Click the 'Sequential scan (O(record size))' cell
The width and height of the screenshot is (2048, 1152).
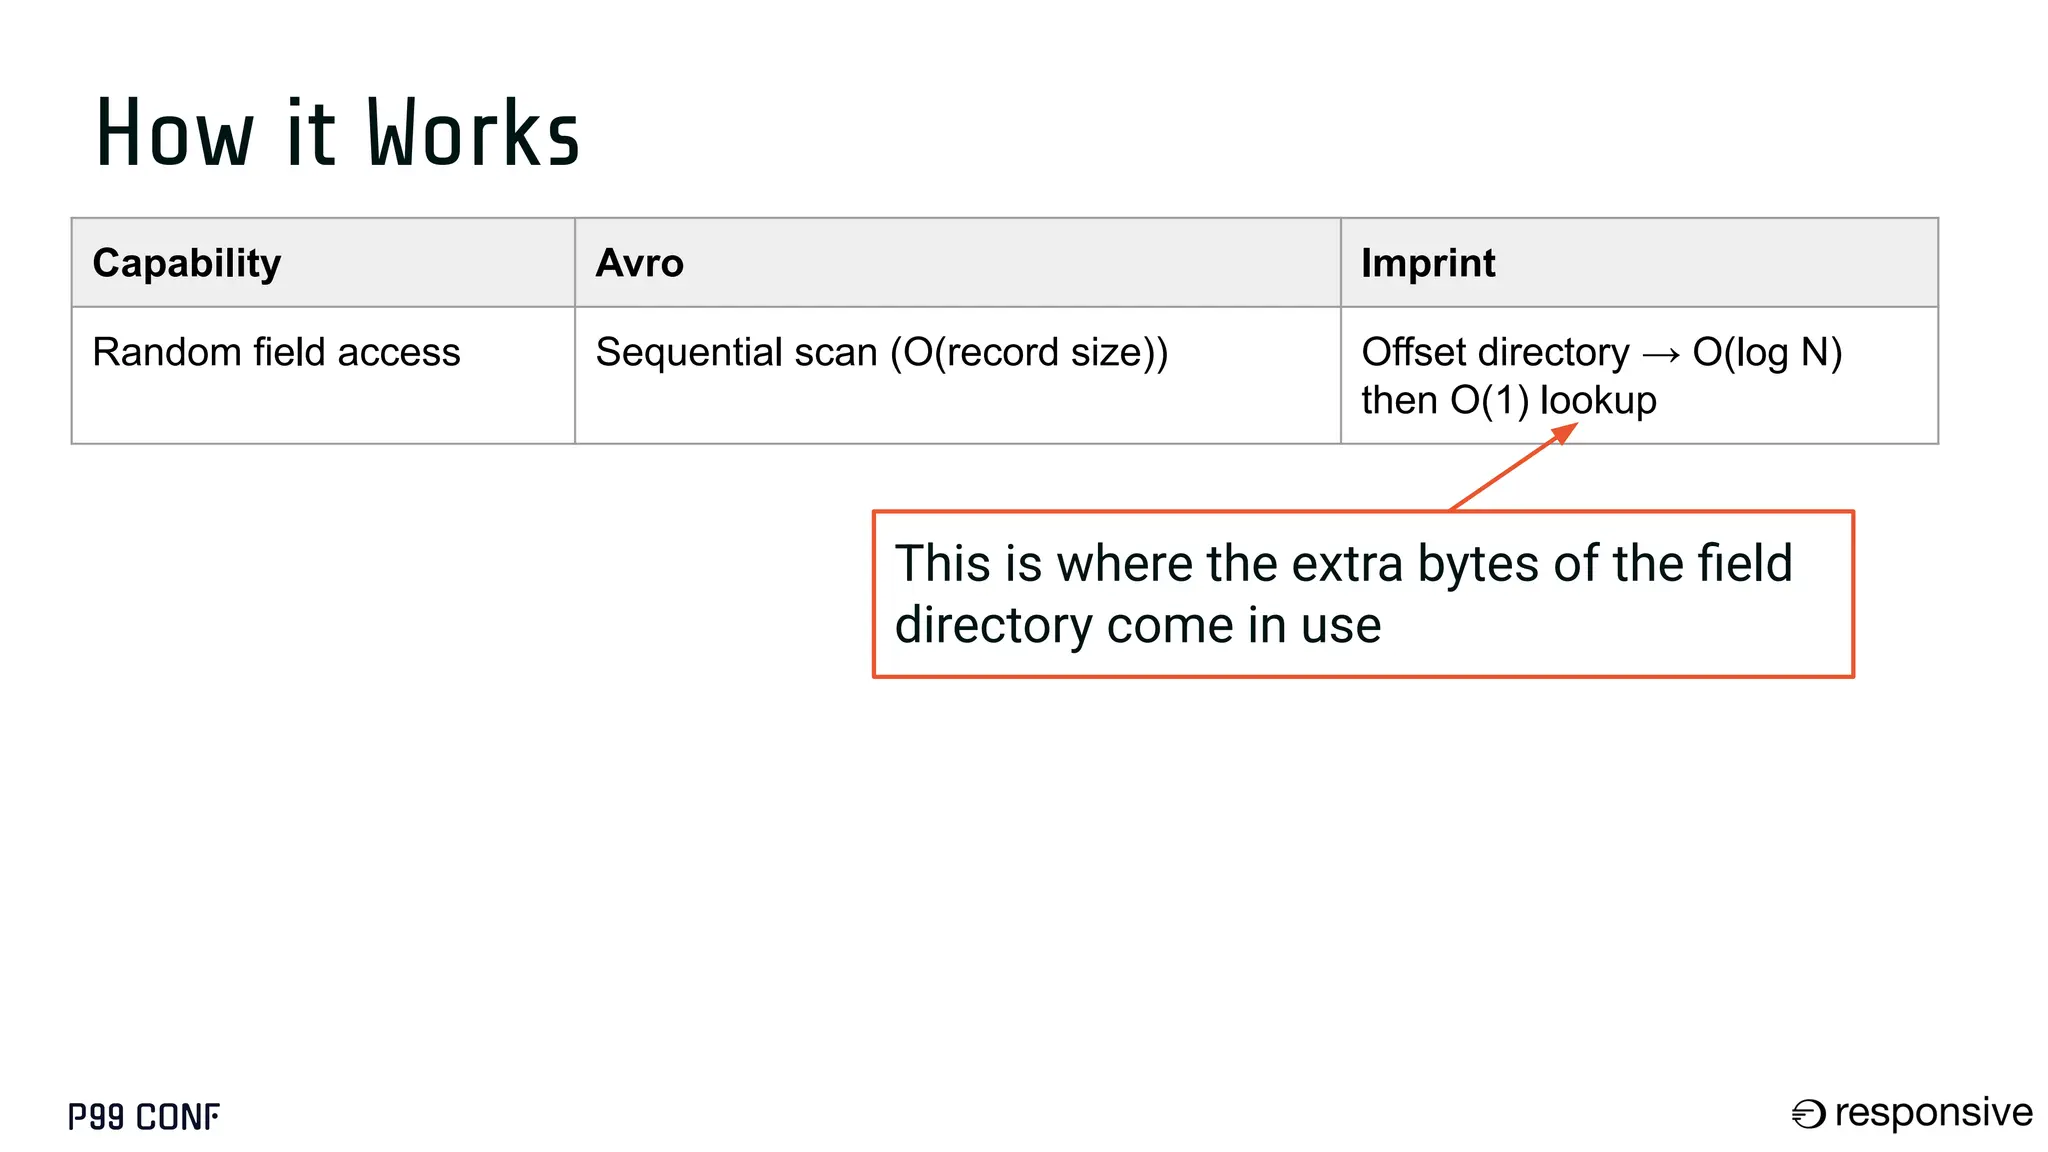click(881, 352)
